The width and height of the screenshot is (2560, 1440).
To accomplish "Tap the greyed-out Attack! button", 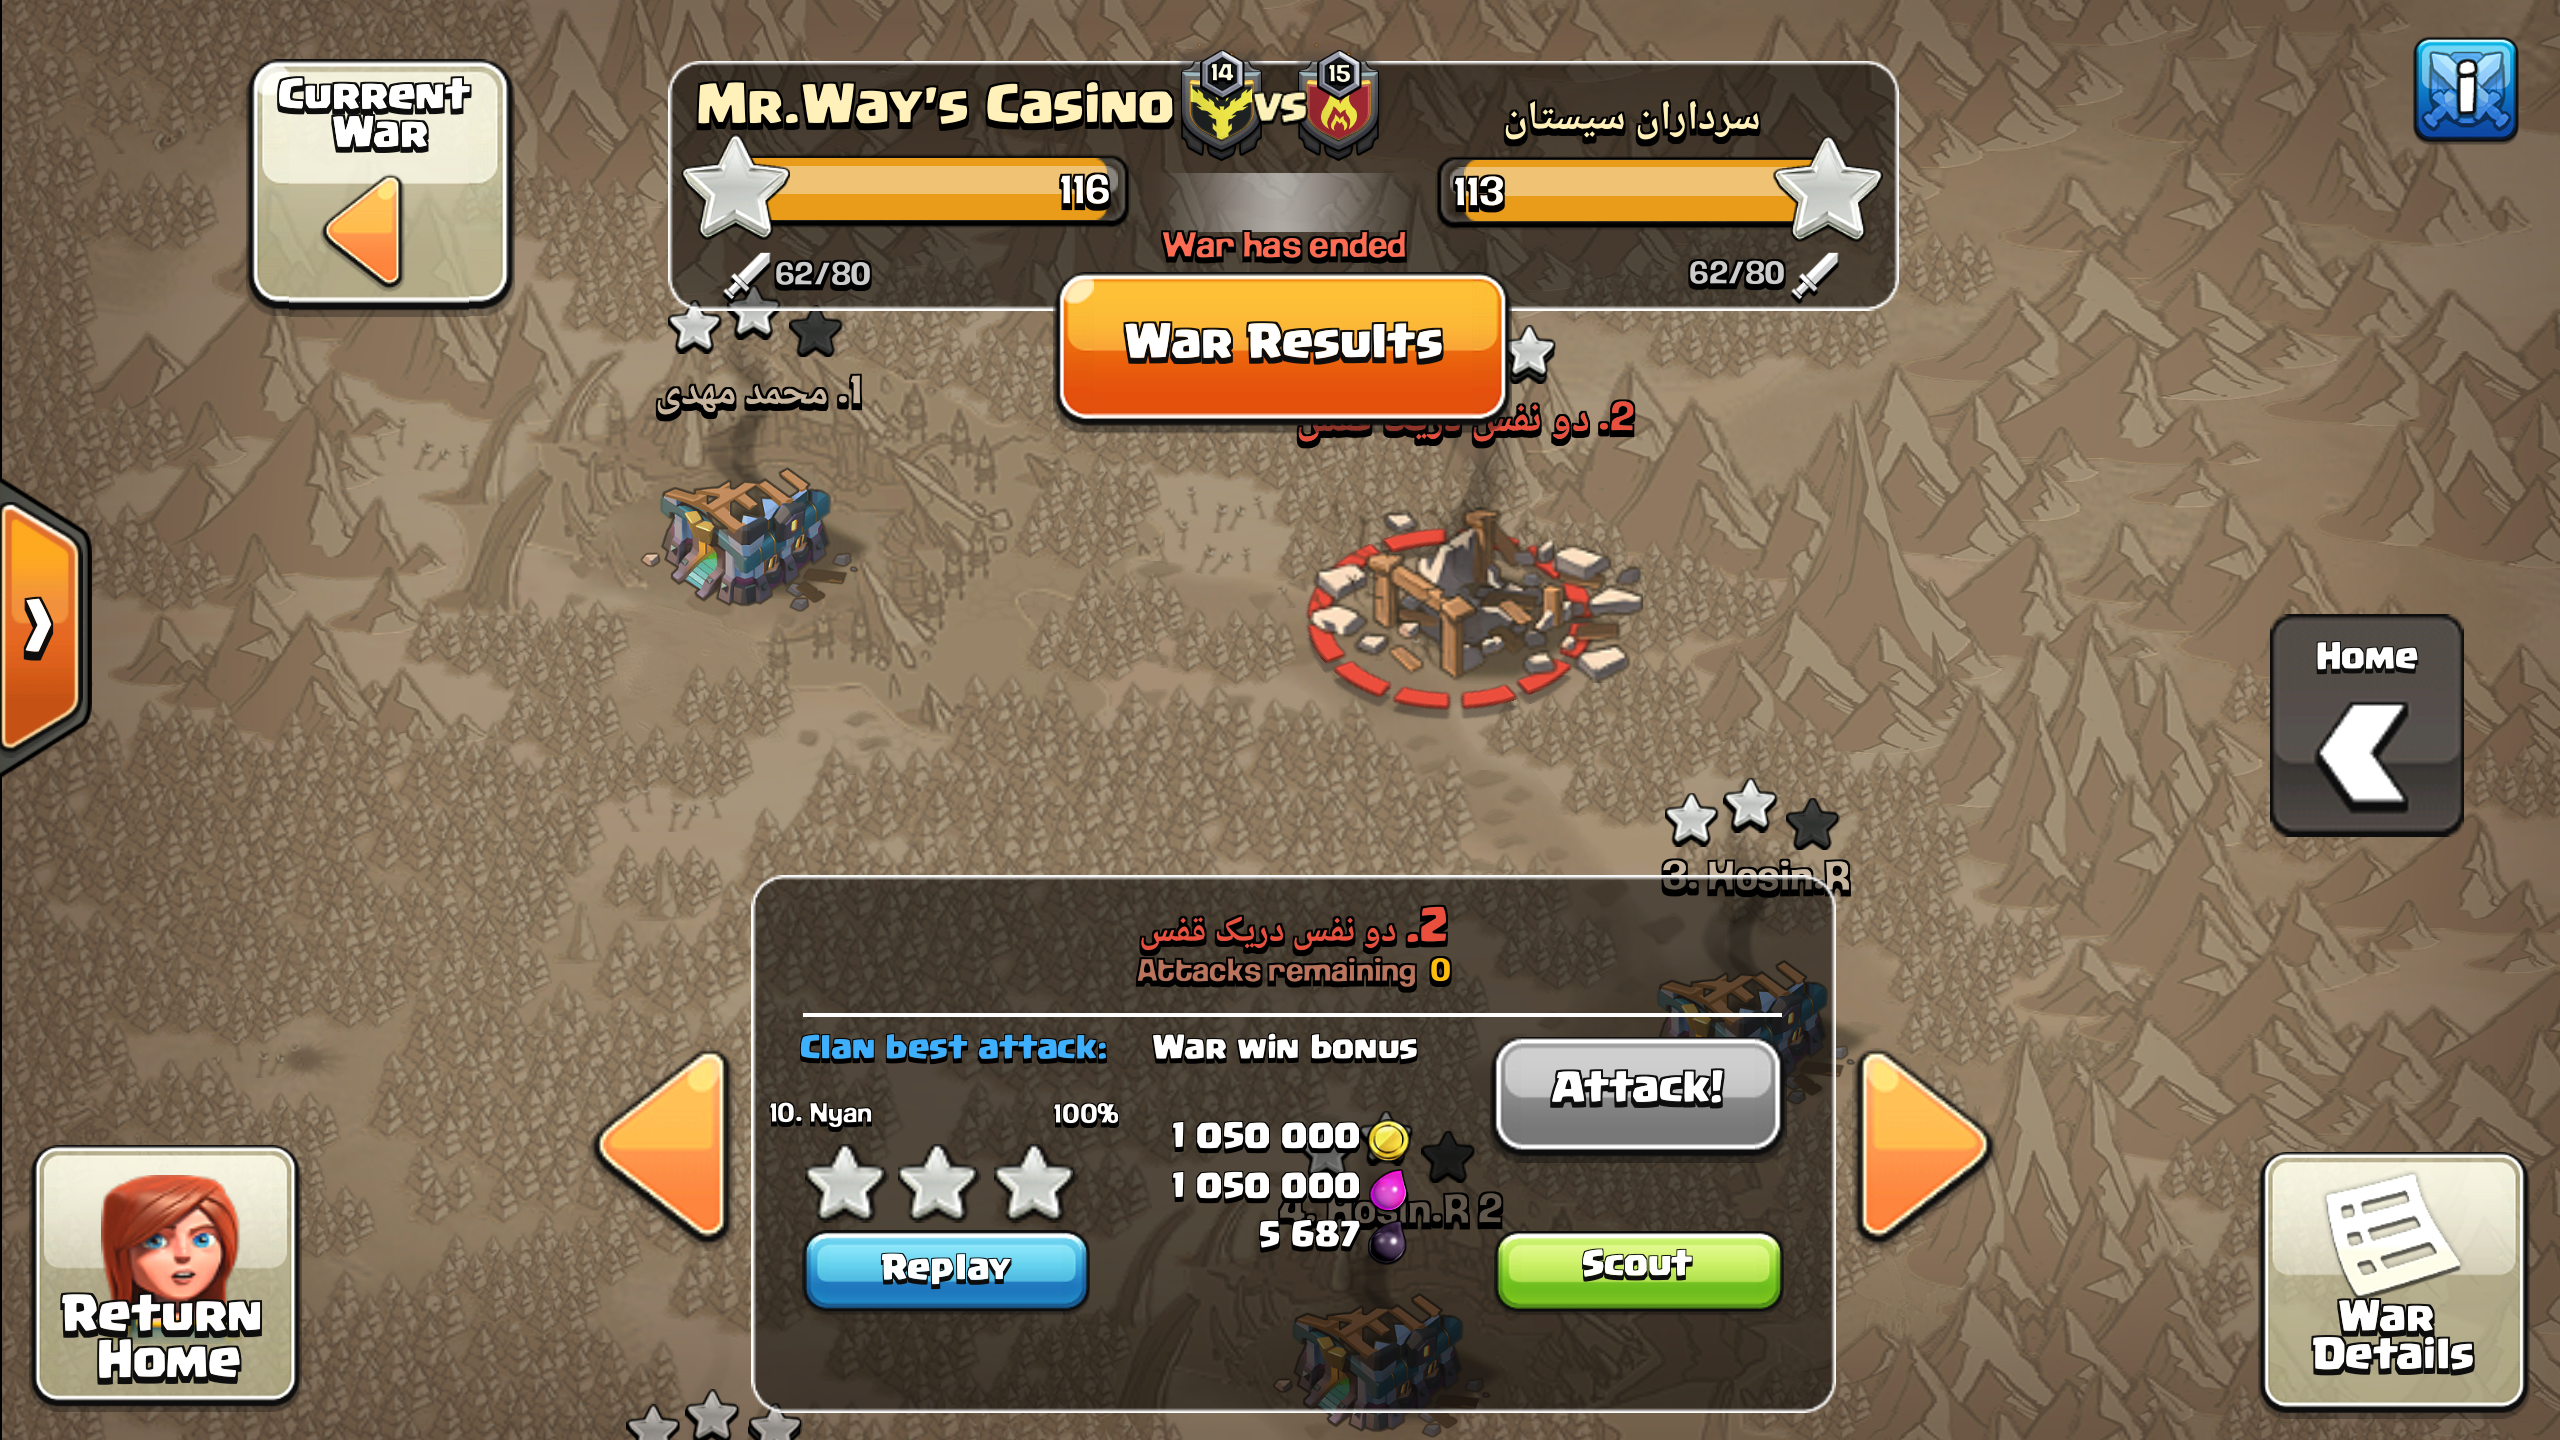I will pyautogui.click(x=1638, y=1092).
